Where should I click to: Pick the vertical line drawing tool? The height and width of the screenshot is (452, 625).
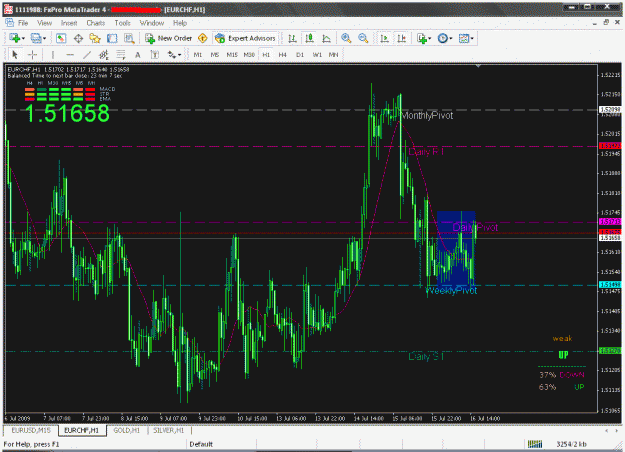point(53,55)
